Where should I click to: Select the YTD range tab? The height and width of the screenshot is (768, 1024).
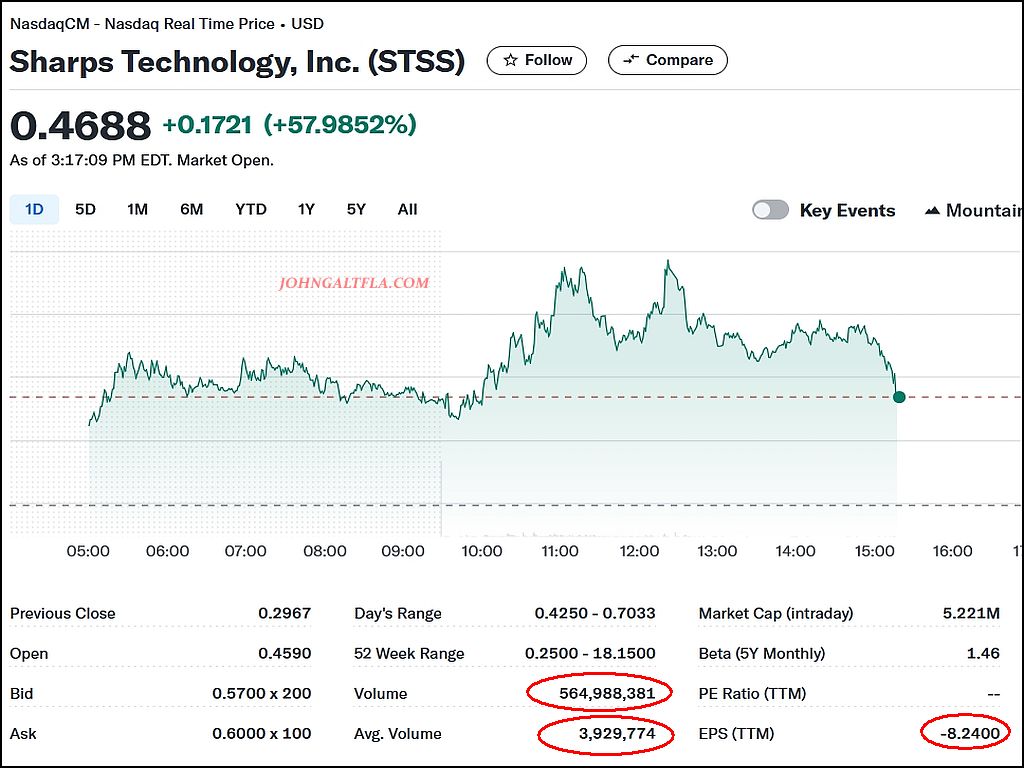[250, 209]
